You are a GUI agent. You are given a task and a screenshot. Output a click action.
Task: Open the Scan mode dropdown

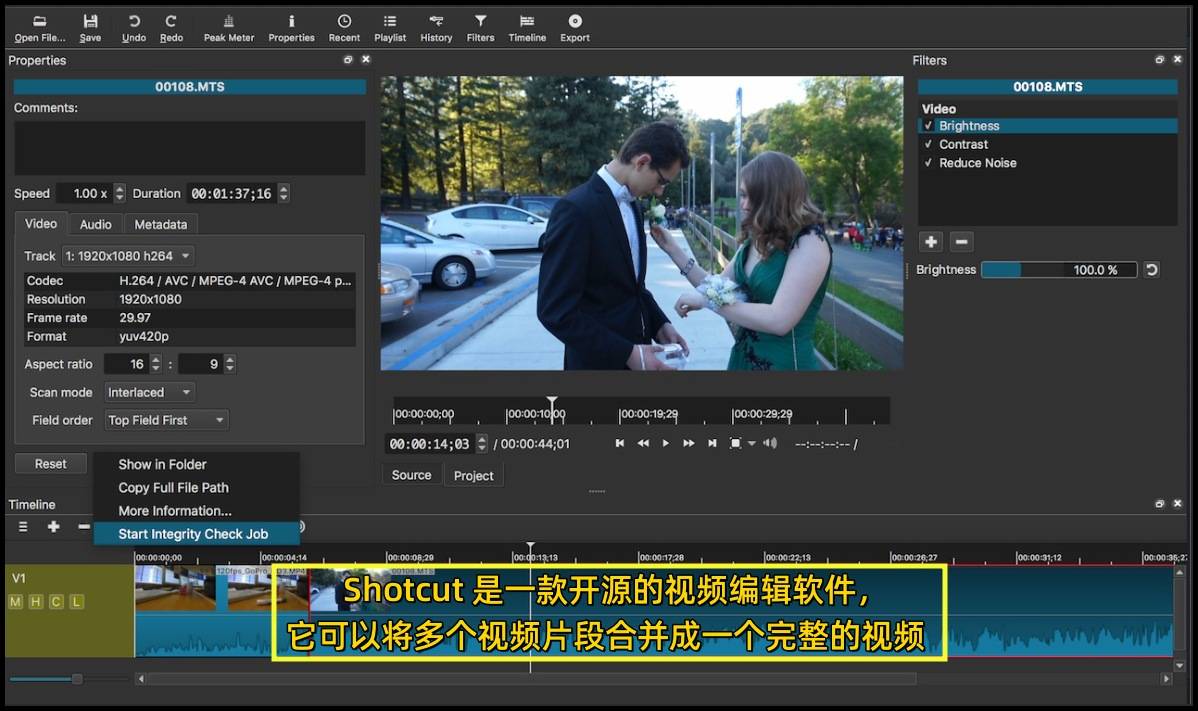click(x=148, y=392)
